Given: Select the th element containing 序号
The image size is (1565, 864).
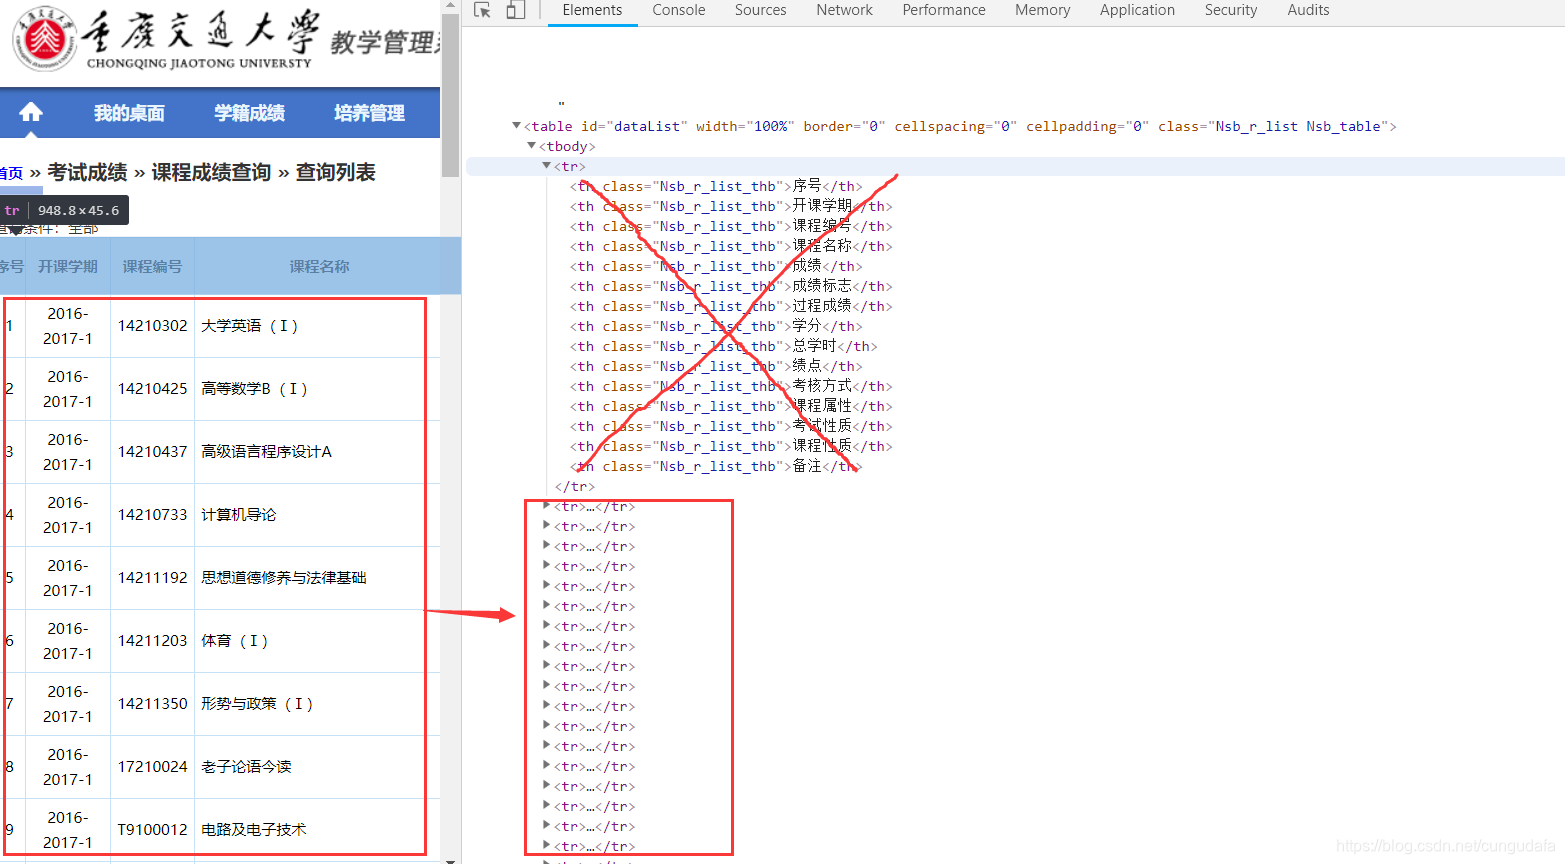Looking at the screenshot, I should coord(716,186).
